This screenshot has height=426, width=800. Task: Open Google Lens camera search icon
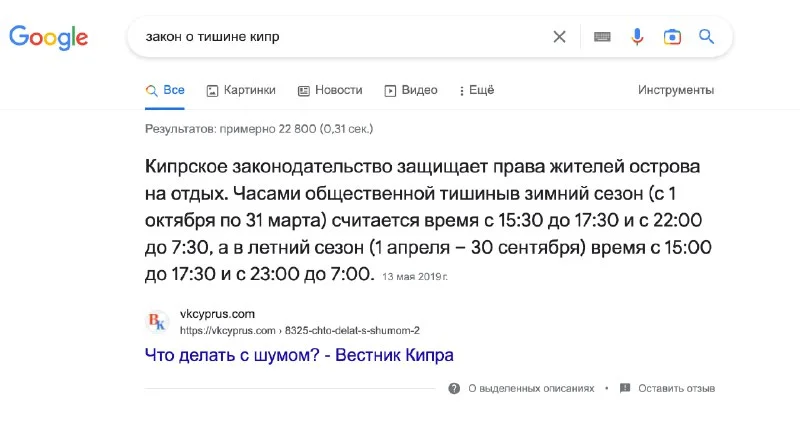(672, 37)
